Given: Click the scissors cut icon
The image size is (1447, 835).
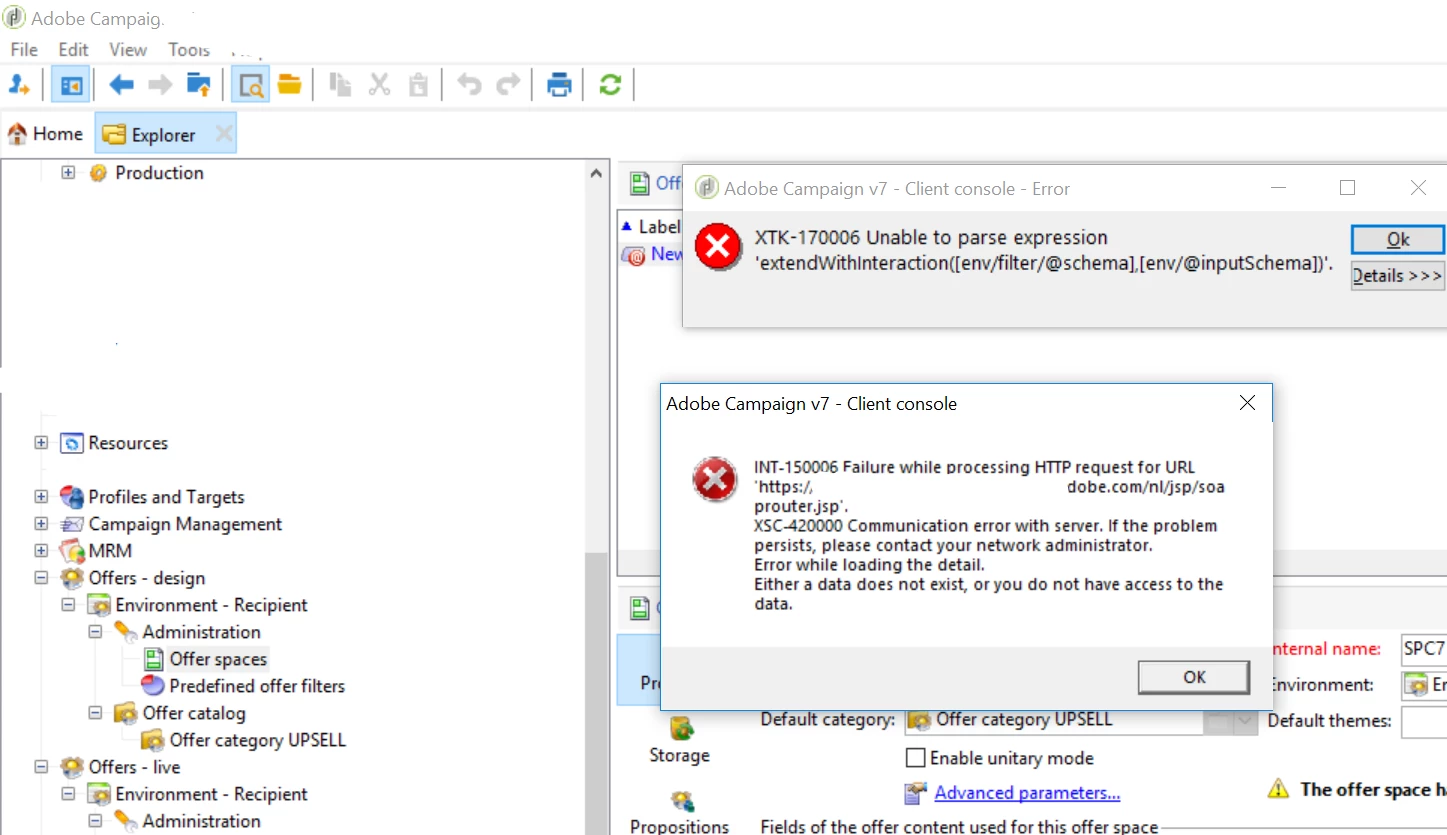Looking at the screenshot, I should [x=379, y=85].
